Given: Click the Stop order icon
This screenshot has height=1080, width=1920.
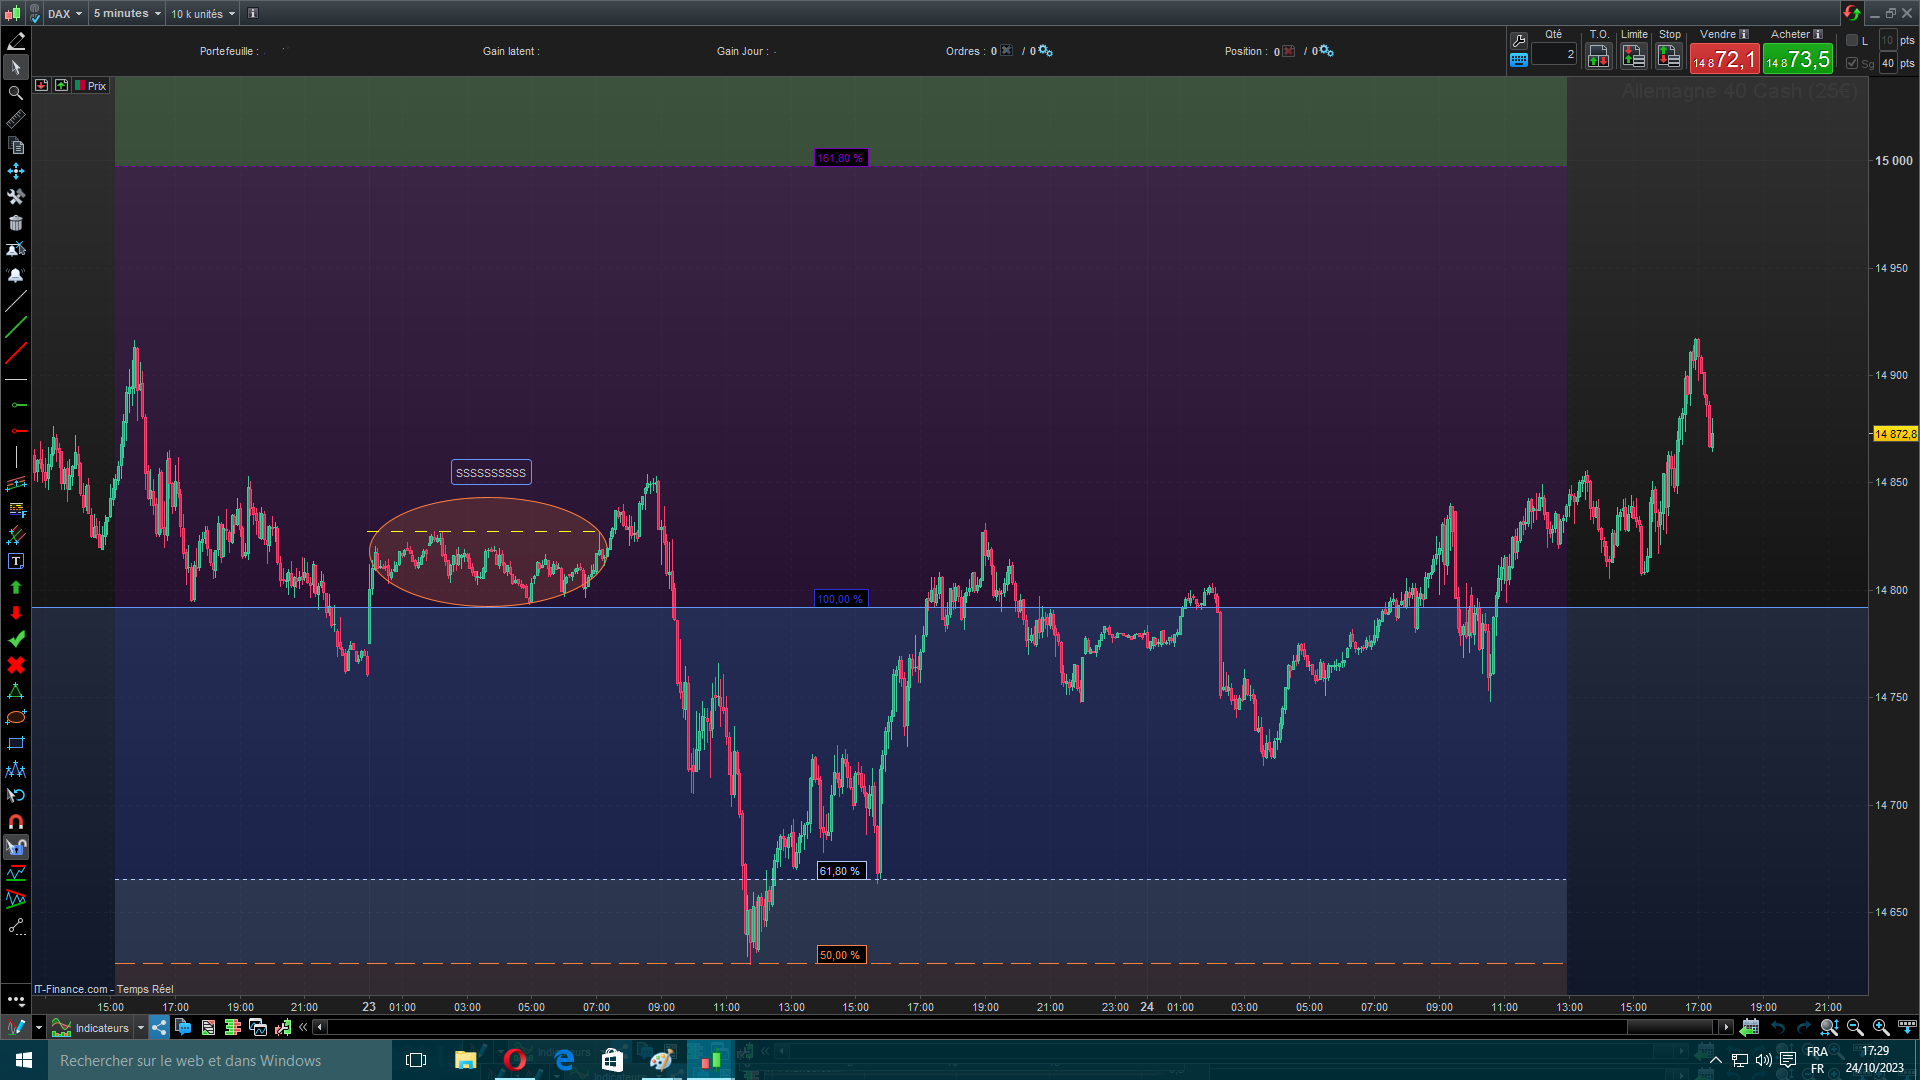Looking at the screenshot, I should pyautogui.click(x=1669, y=57).
